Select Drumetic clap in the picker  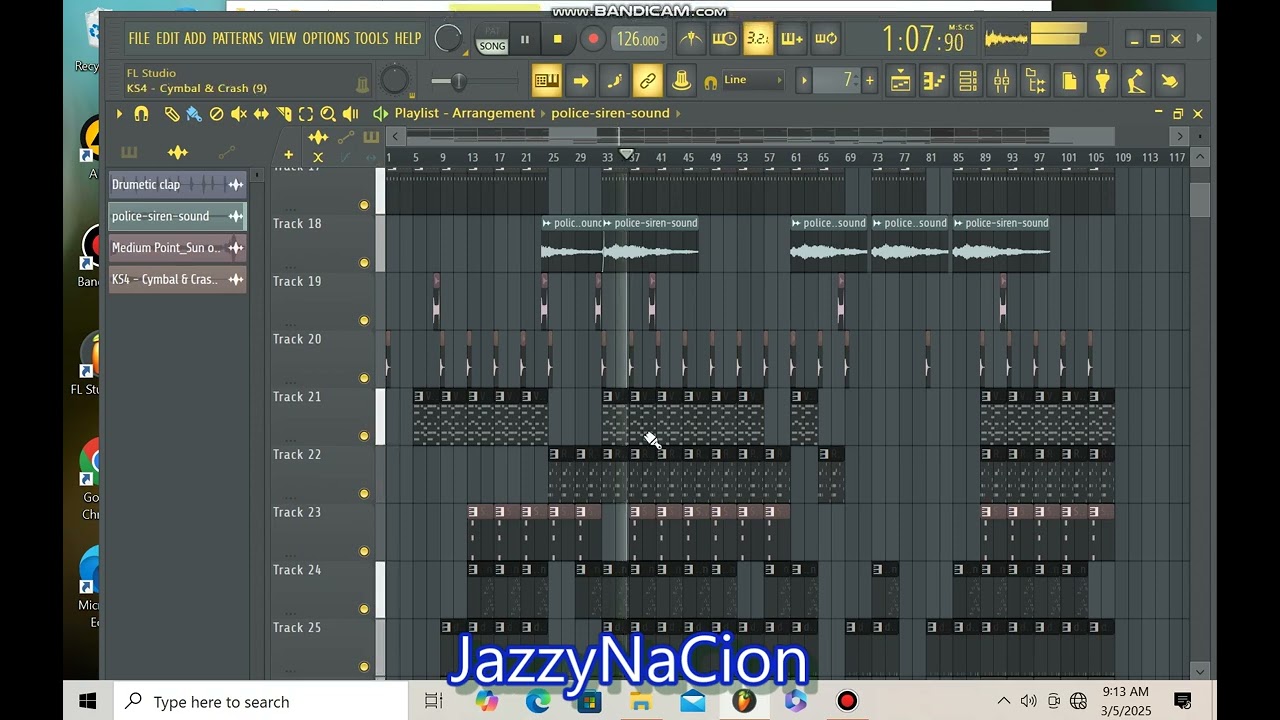[177, 185]
